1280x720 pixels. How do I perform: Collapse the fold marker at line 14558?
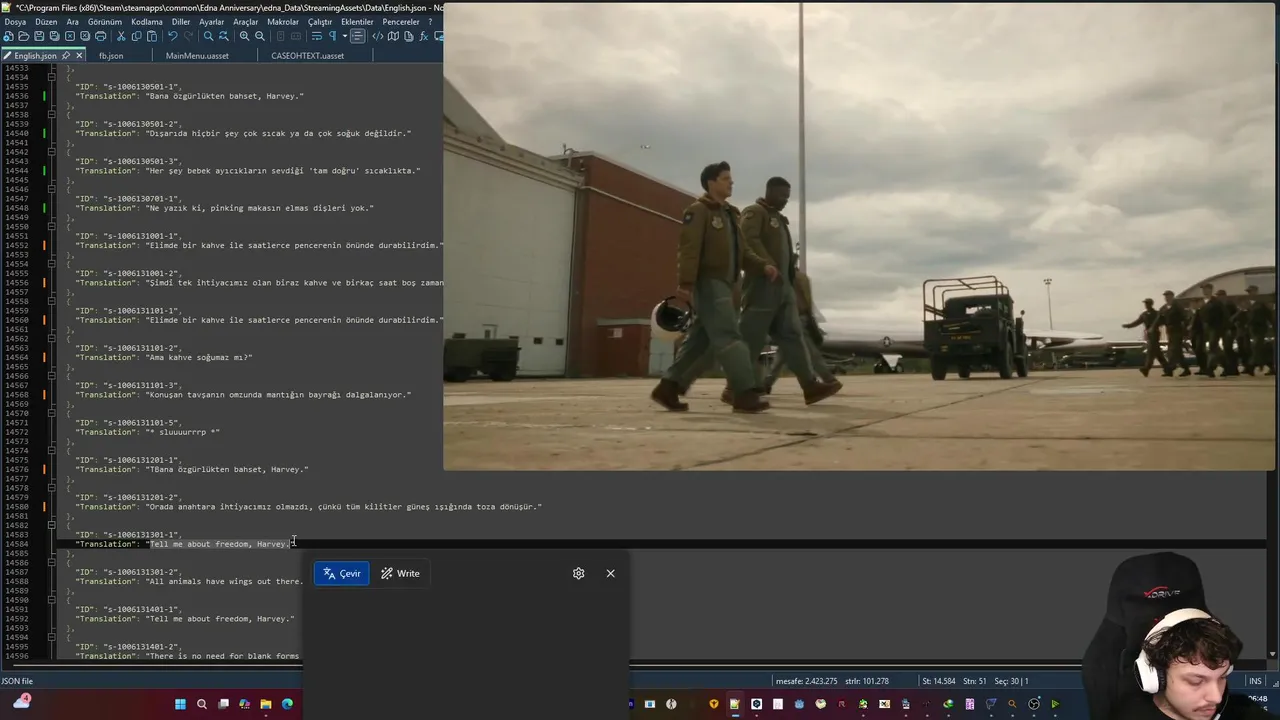coord(52,302)
